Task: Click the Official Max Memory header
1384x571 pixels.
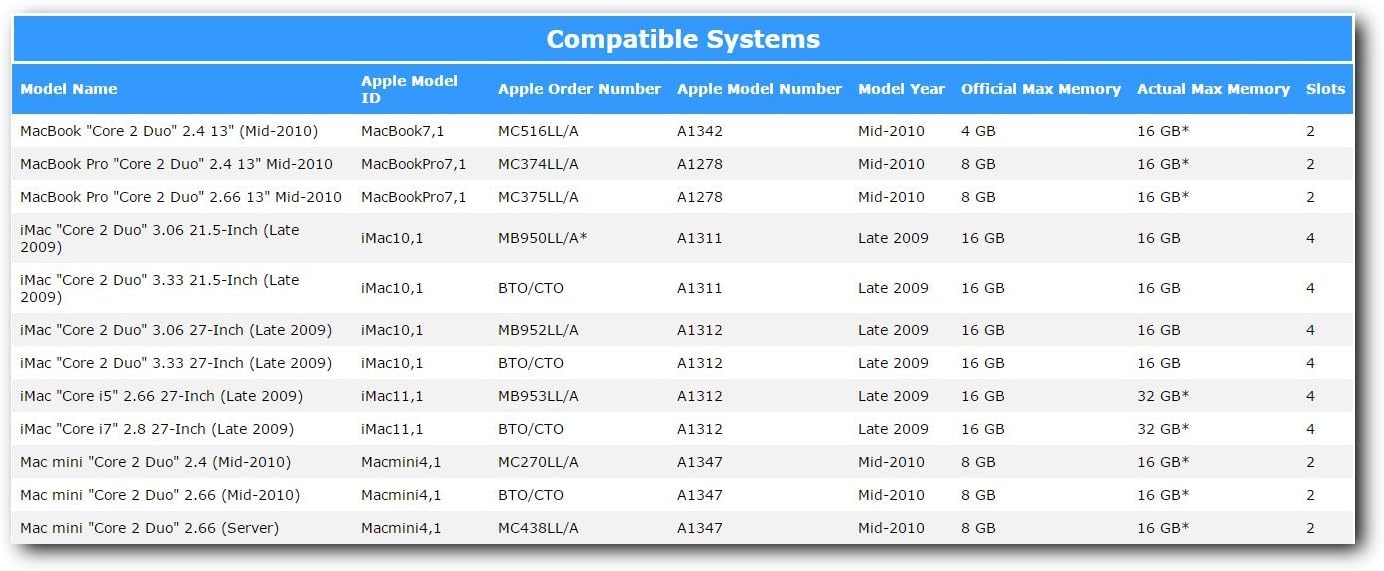Action: pyautogui.click(x=1041, y=89)
